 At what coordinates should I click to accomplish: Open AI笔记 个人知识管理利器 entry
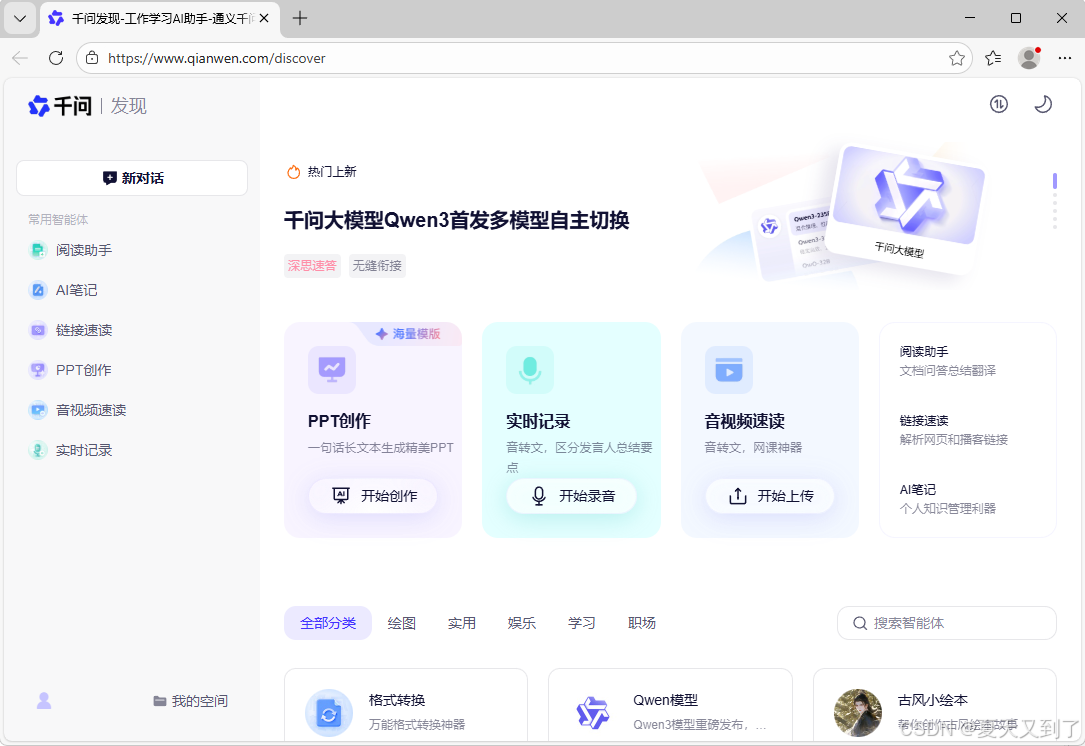[948, 499]
